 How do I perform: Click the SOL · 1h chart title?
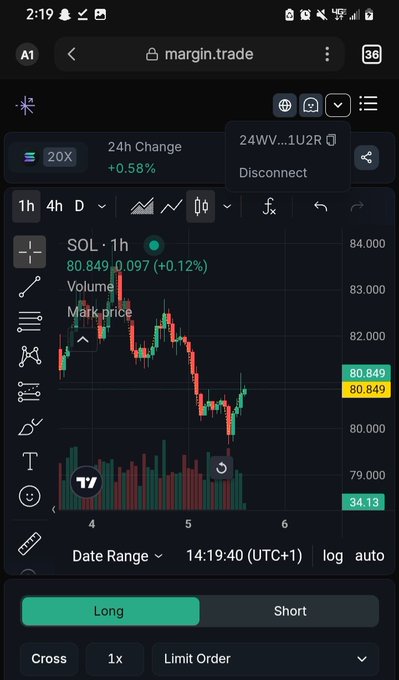[98, 246]
